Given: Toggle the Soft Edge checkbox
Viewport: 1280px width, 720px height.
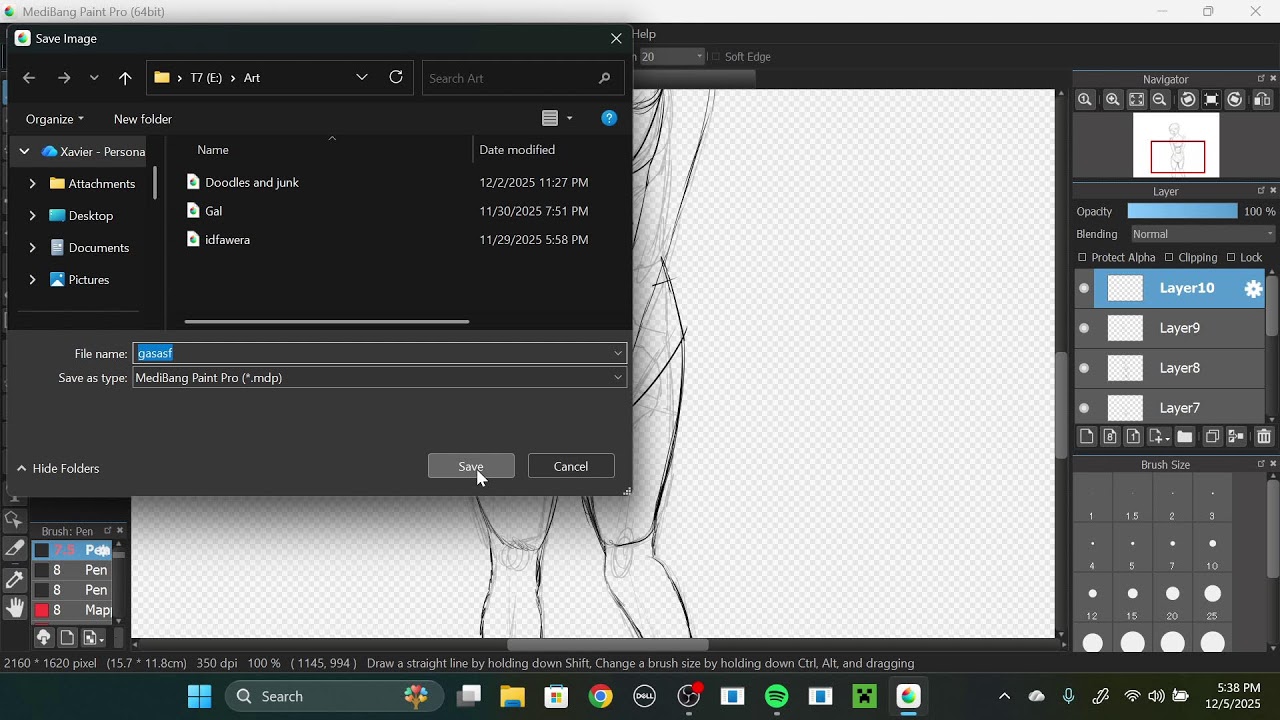Looking at the screenshot, I should 715,57.
